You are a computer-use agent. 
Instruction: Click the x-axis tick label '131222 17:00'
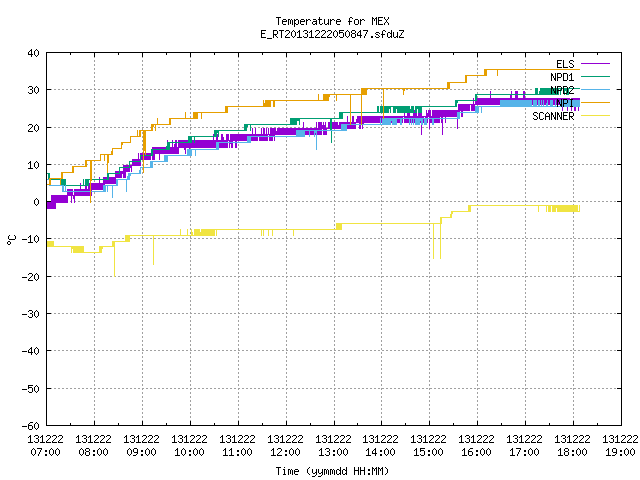coord(524,445)
